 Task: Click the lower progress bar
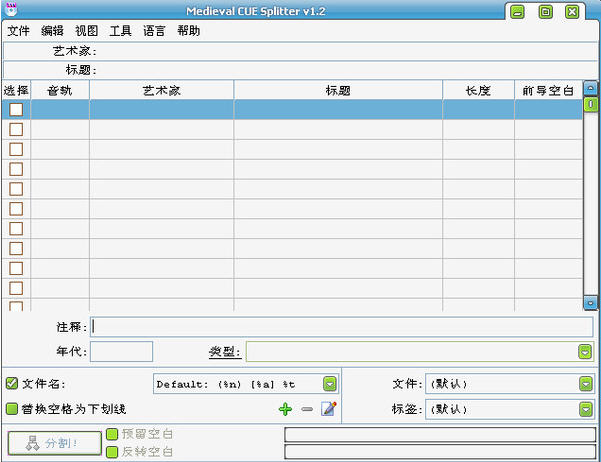pos(440,452)
